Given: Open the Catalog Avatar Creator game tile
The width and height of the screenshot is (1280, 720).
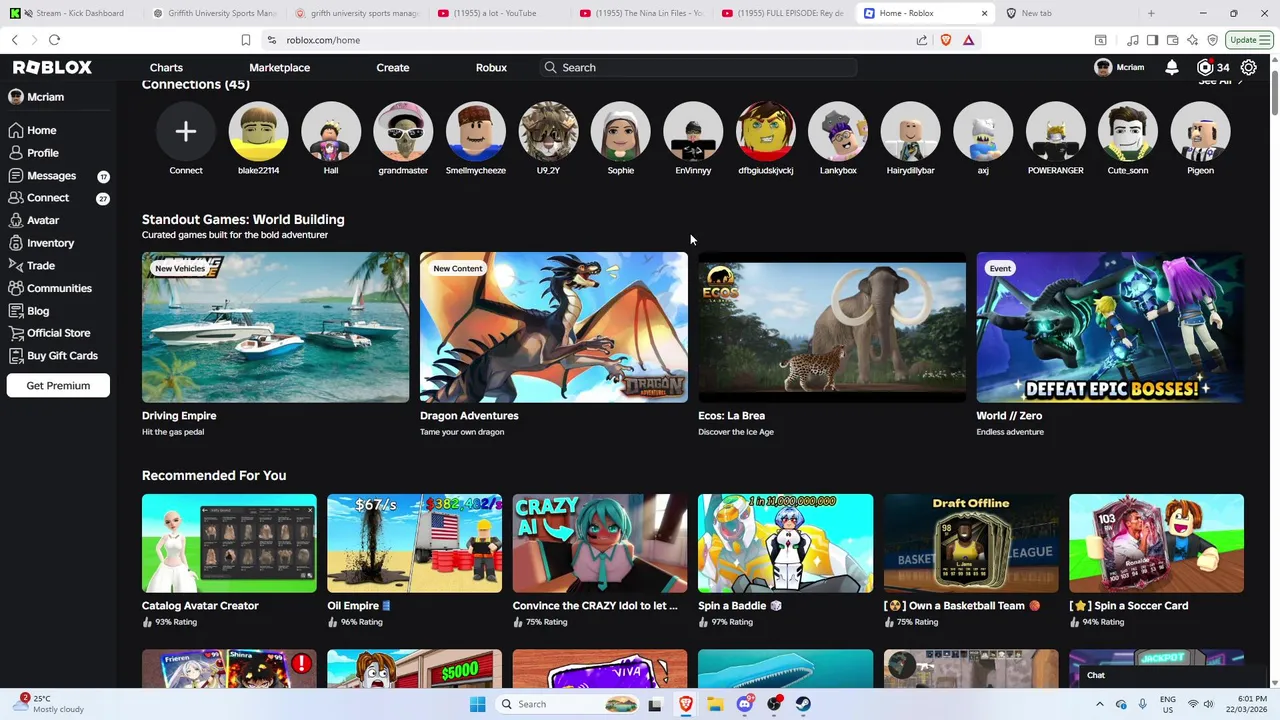Looking at the screenshot, I should click(229, 543).
